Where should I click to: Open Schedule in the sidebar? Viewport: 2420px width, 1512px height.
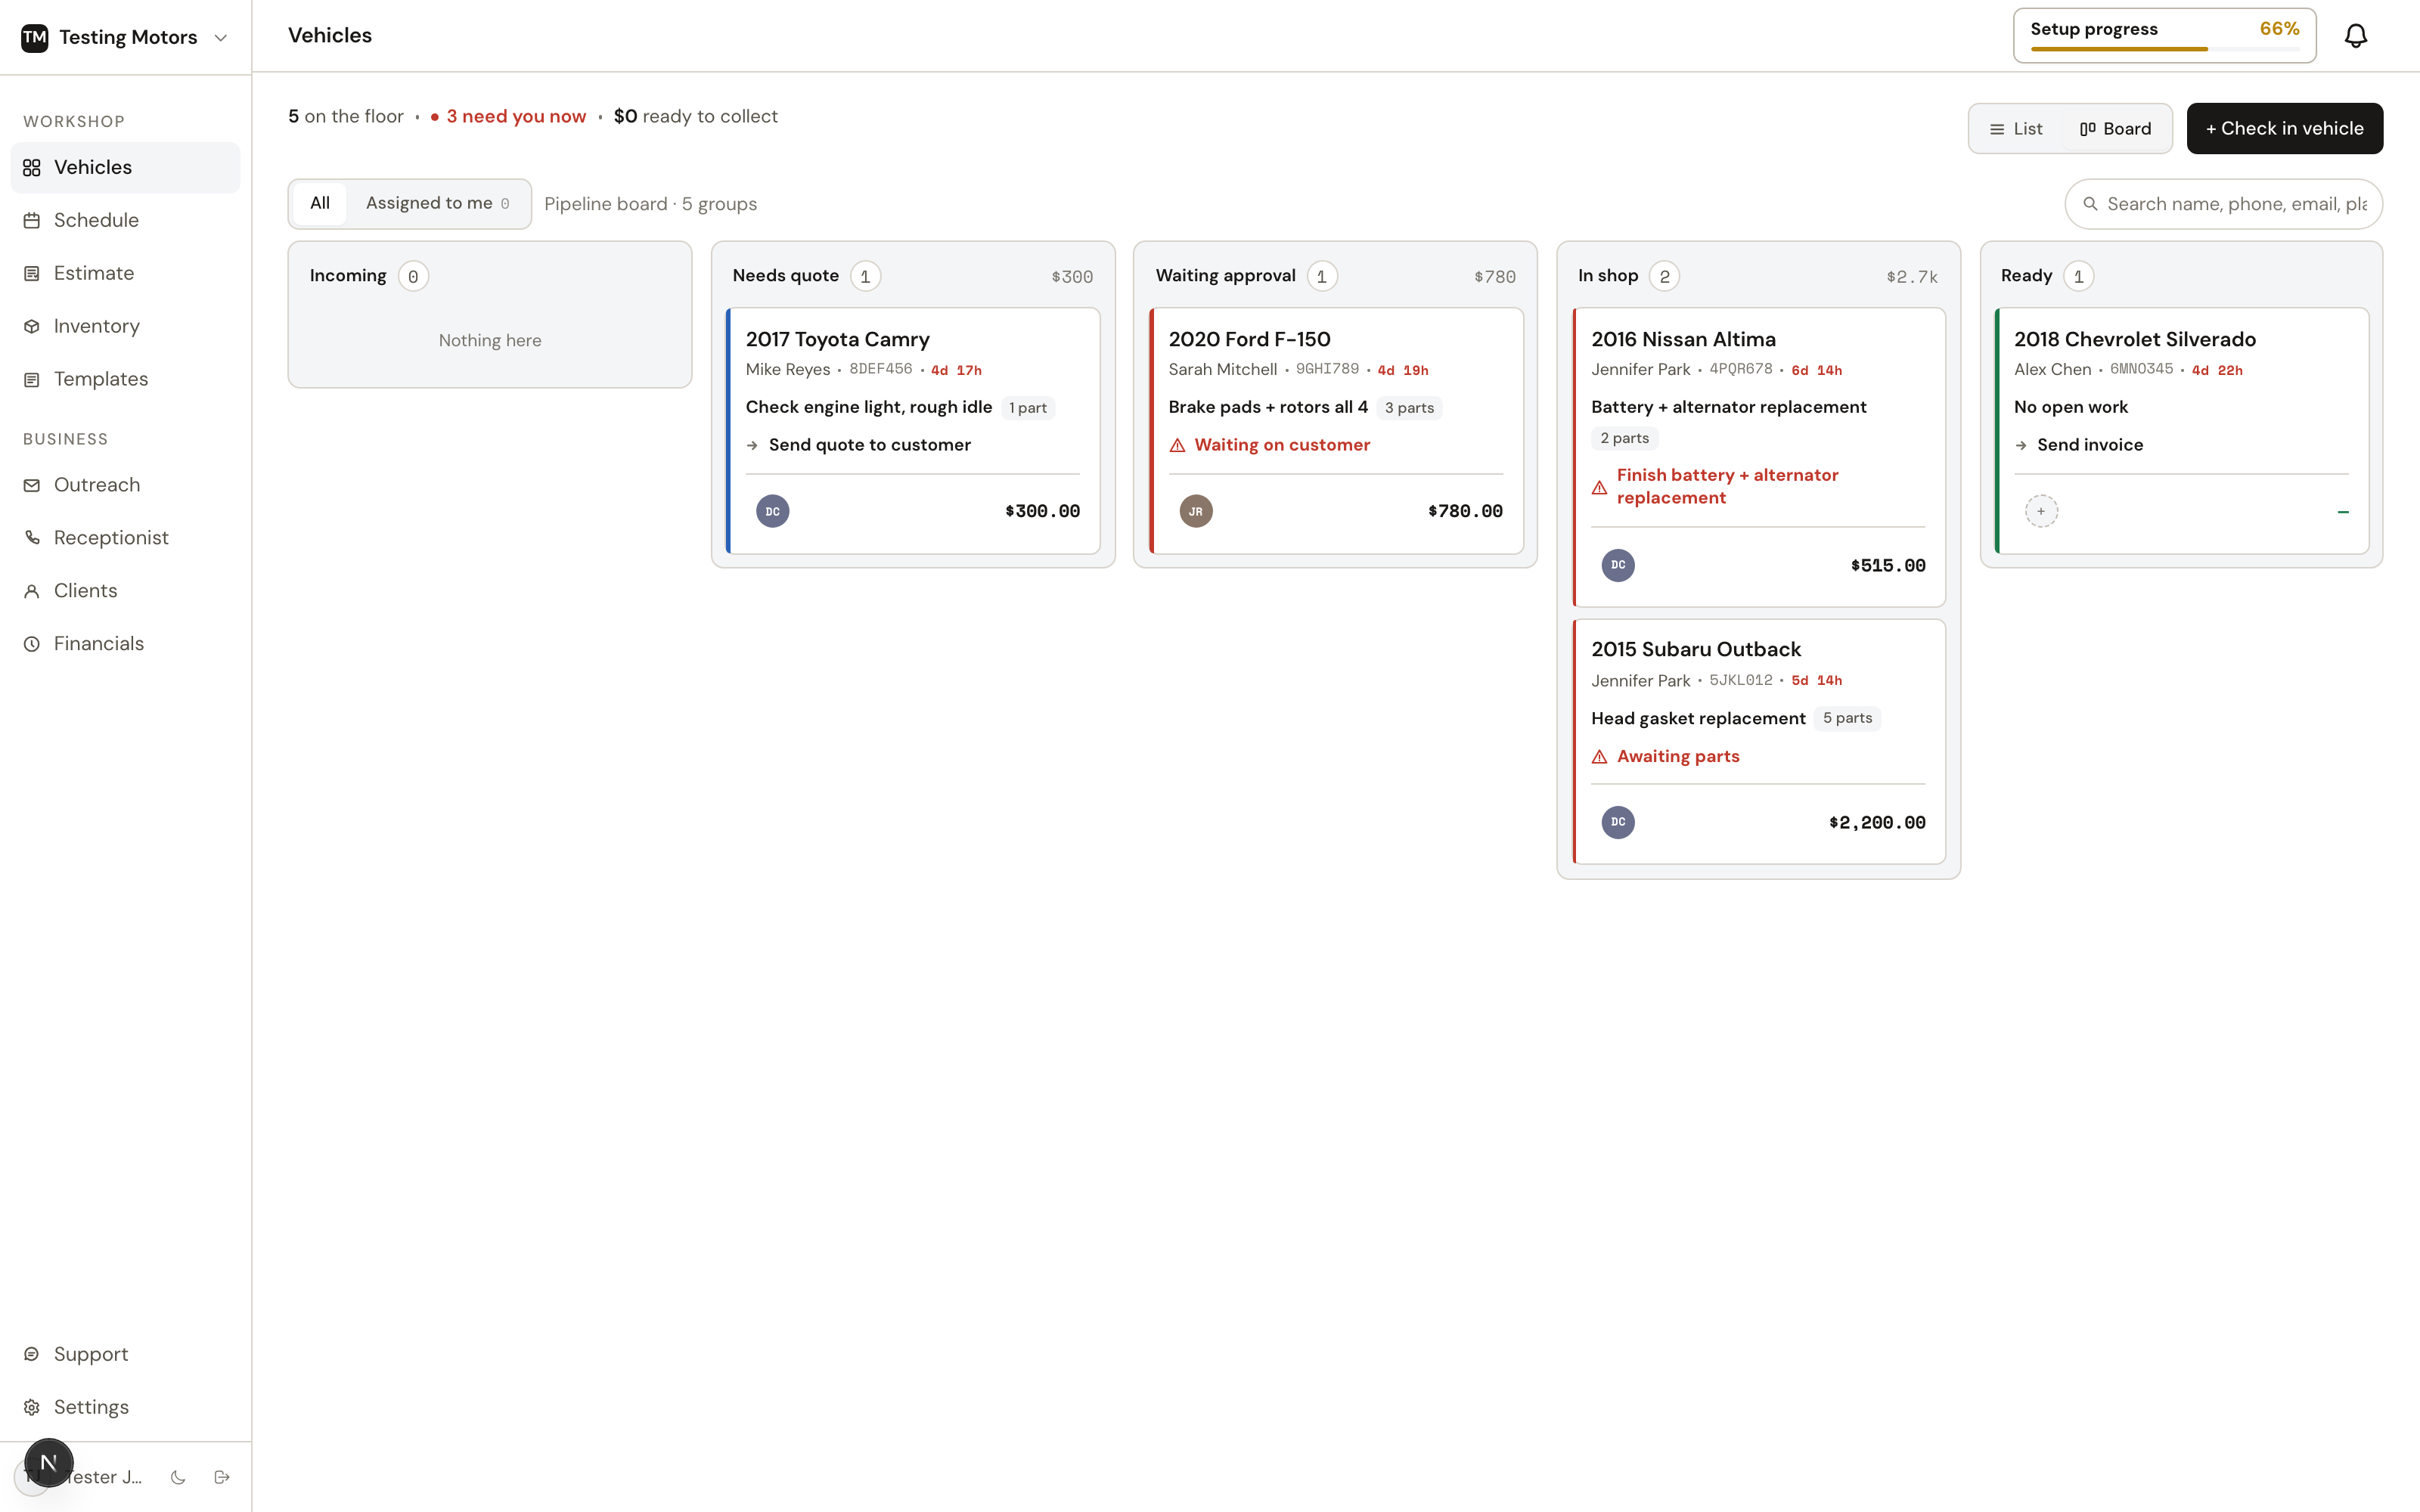click(125, 220)
